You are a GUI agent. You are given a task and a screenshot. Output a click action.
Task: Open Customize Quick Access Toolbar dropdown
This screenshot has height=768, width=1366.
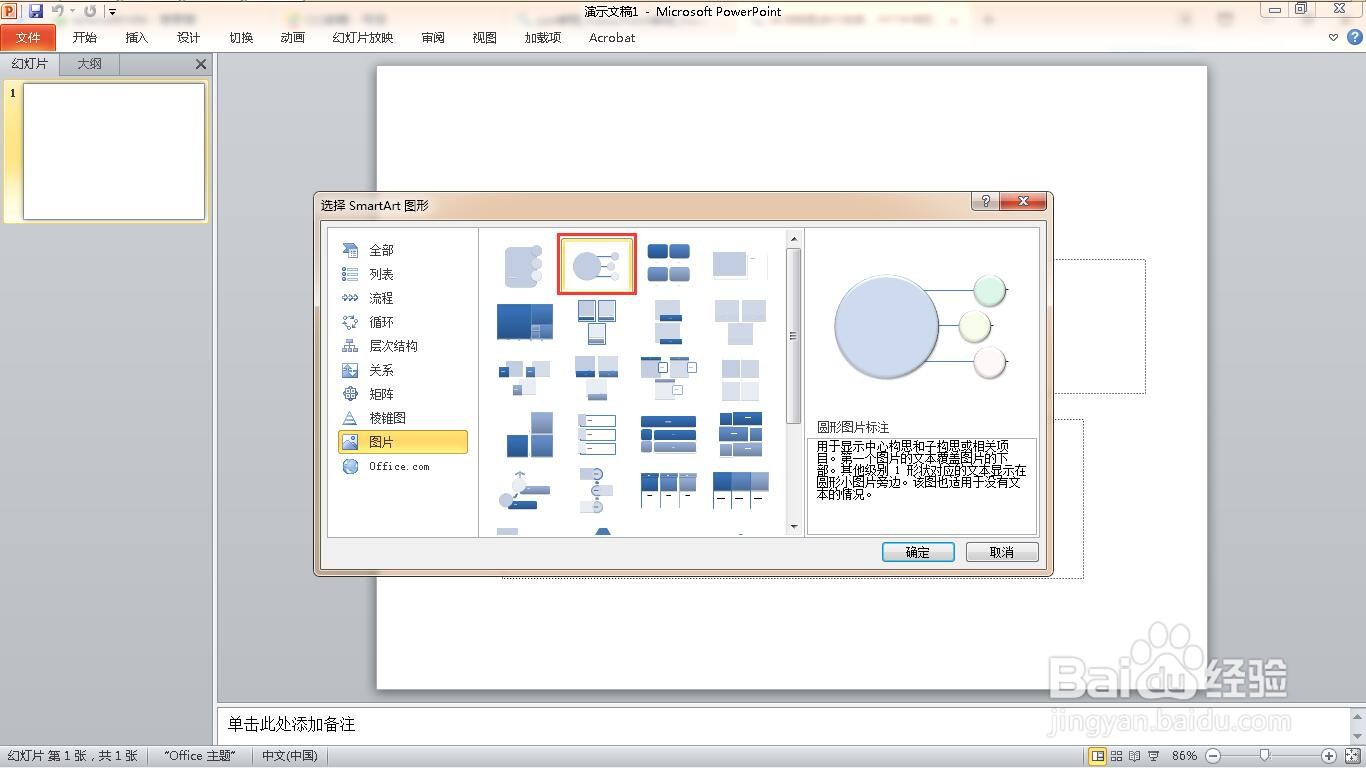[x=111, y=12]
